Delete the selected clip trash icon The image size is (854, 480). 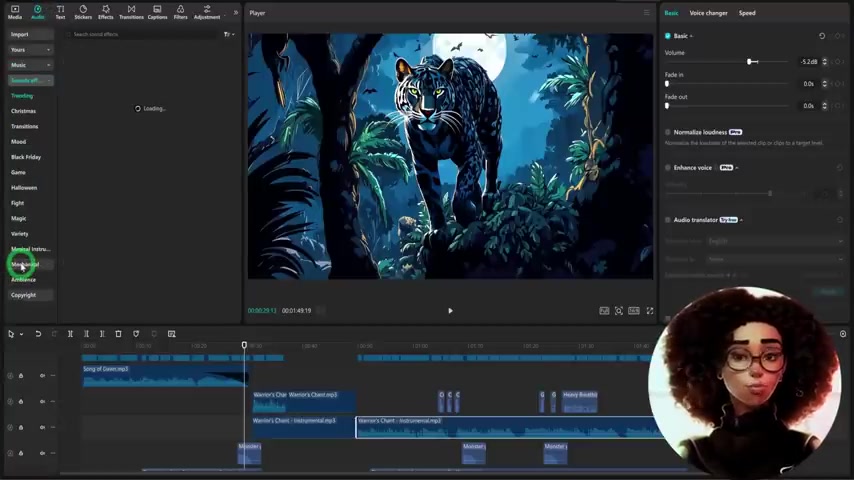[118, 334]
